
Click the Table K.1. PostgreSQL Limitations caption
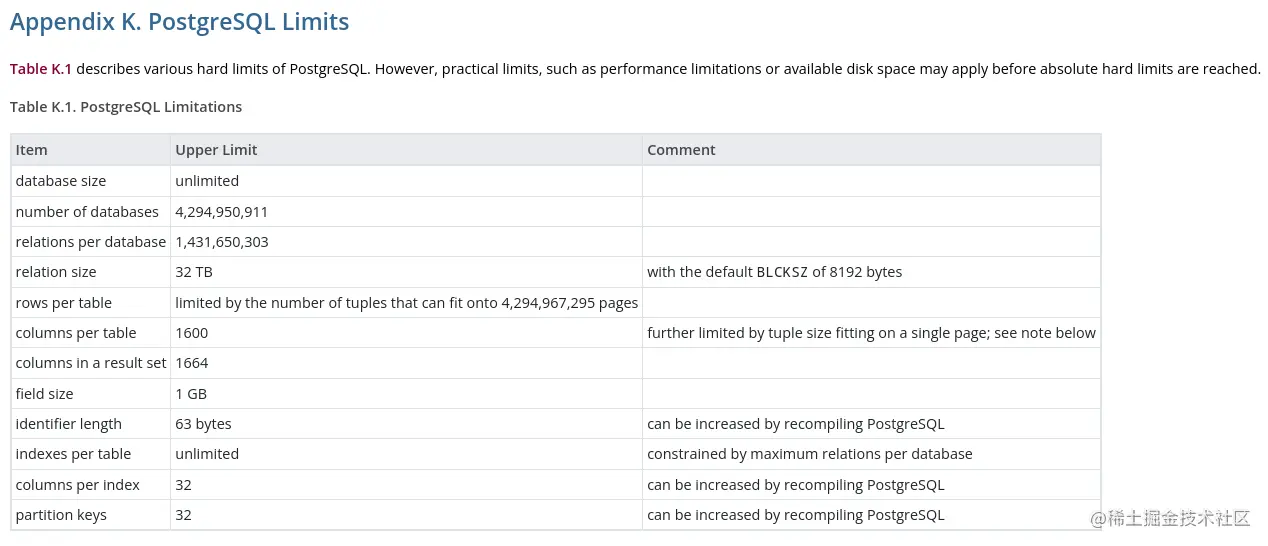pyautogui.click(x=126, y=107)
